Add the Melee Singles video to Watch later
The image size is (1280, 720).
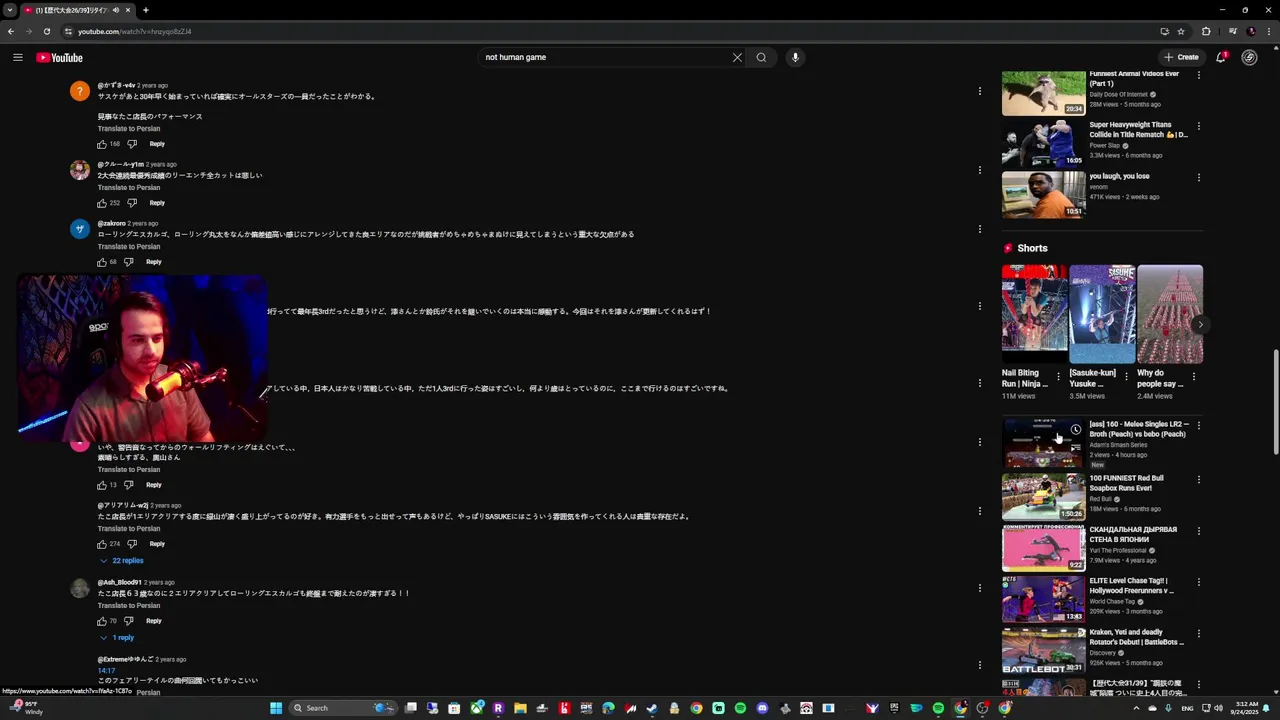(1075, 429)
